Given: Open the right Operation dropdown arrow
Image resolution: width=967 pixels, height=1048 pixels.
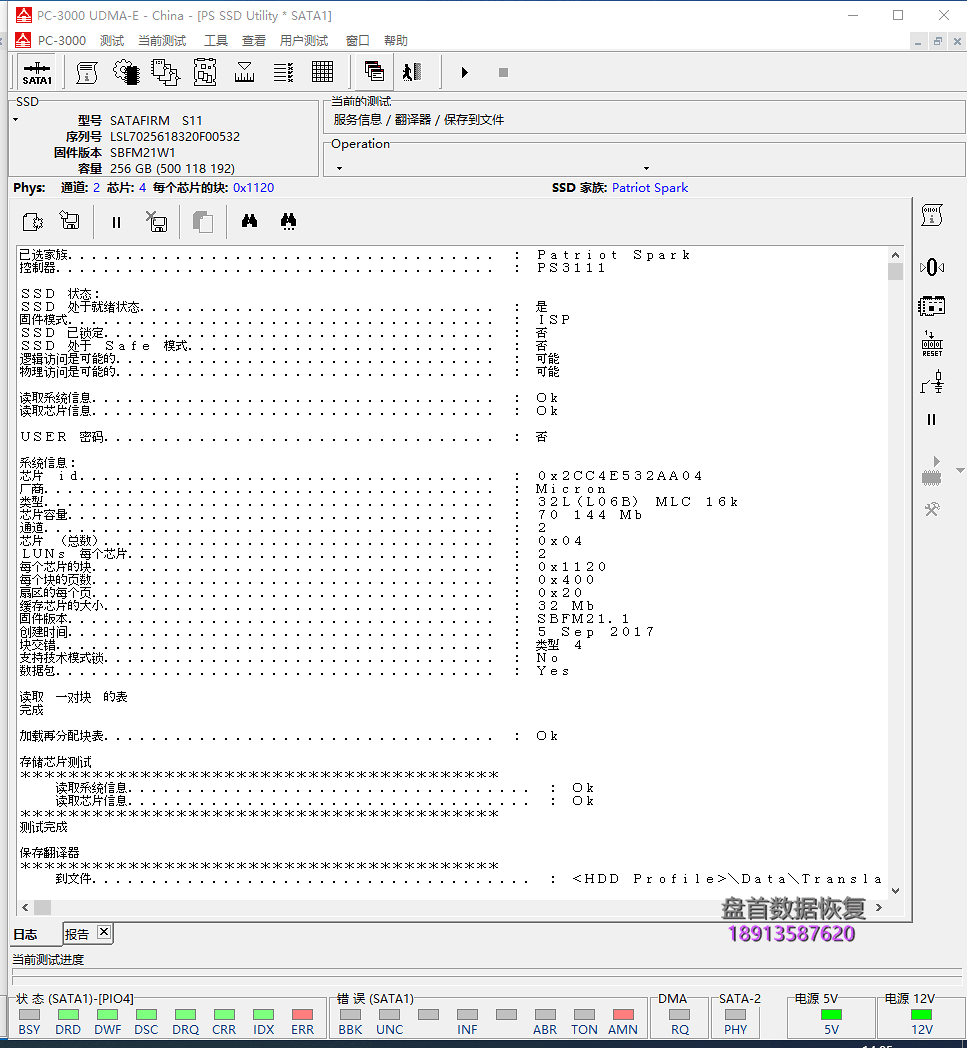Looking at the screenshot, I should (646, 168).
